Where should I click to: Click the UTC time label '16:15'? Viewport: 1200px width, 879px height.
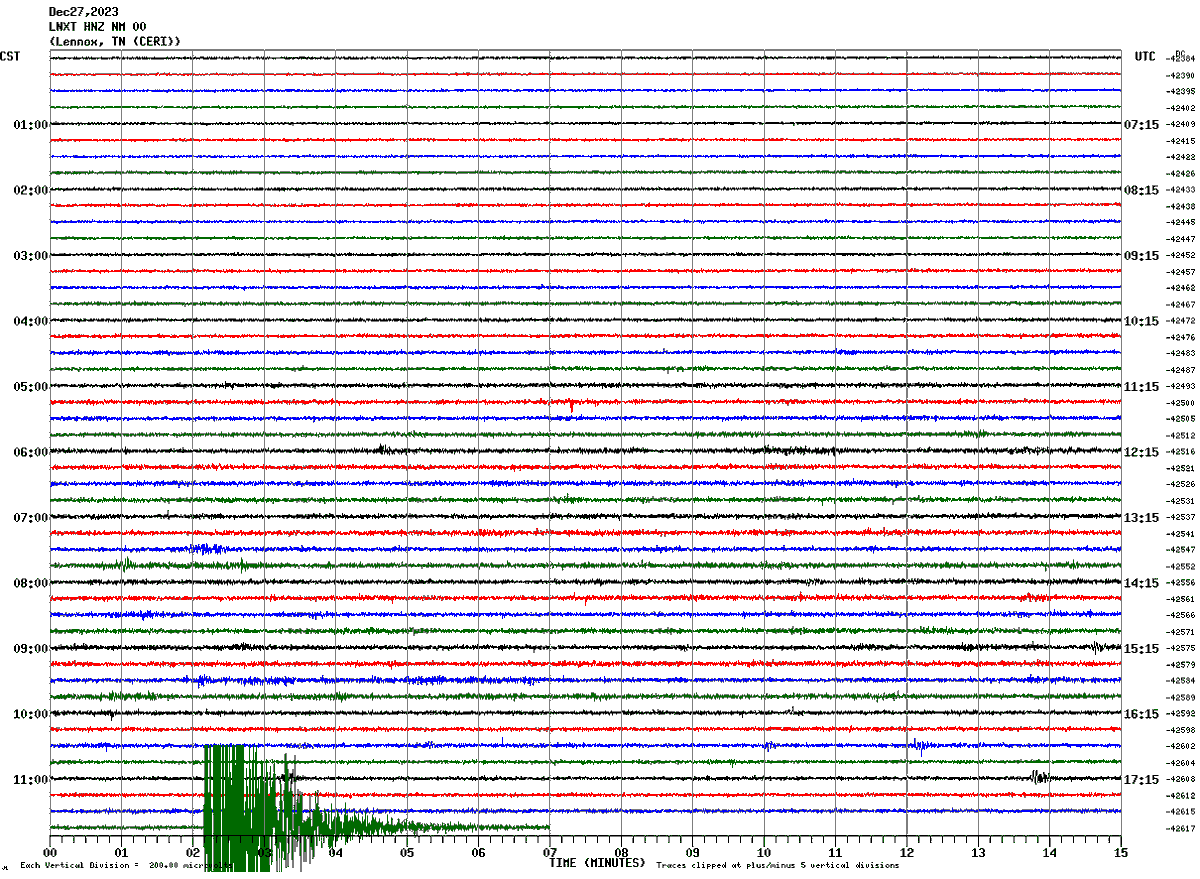pyautogui.click(x=1142, y=714)
